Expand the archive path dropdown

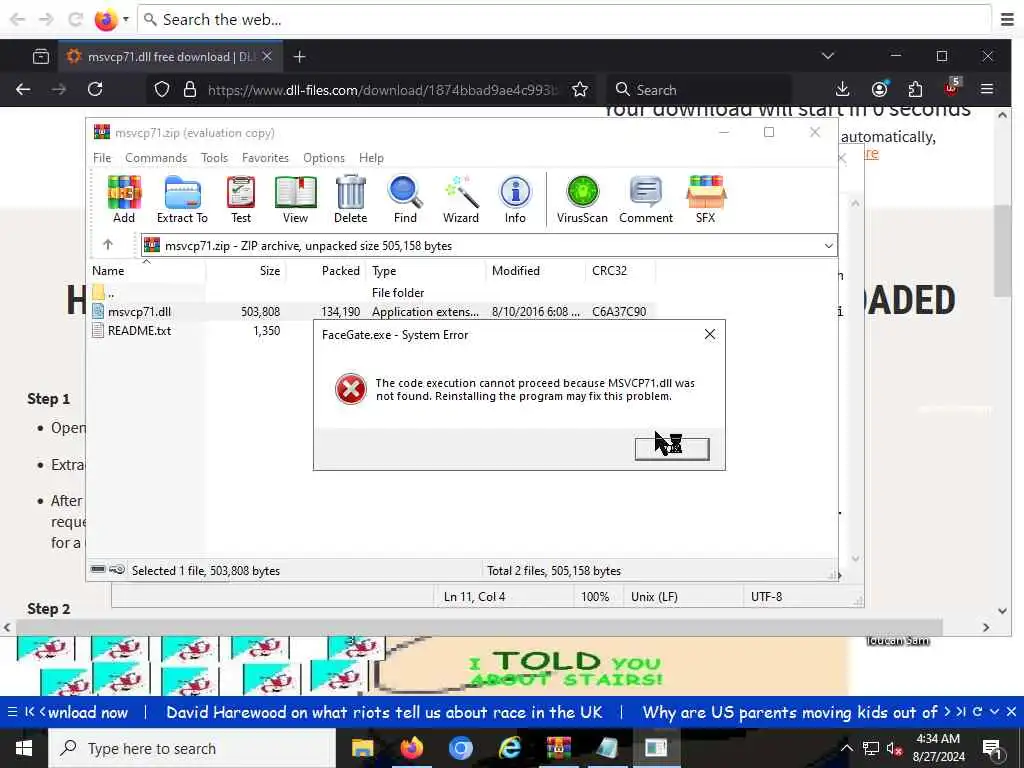point(828,246)
